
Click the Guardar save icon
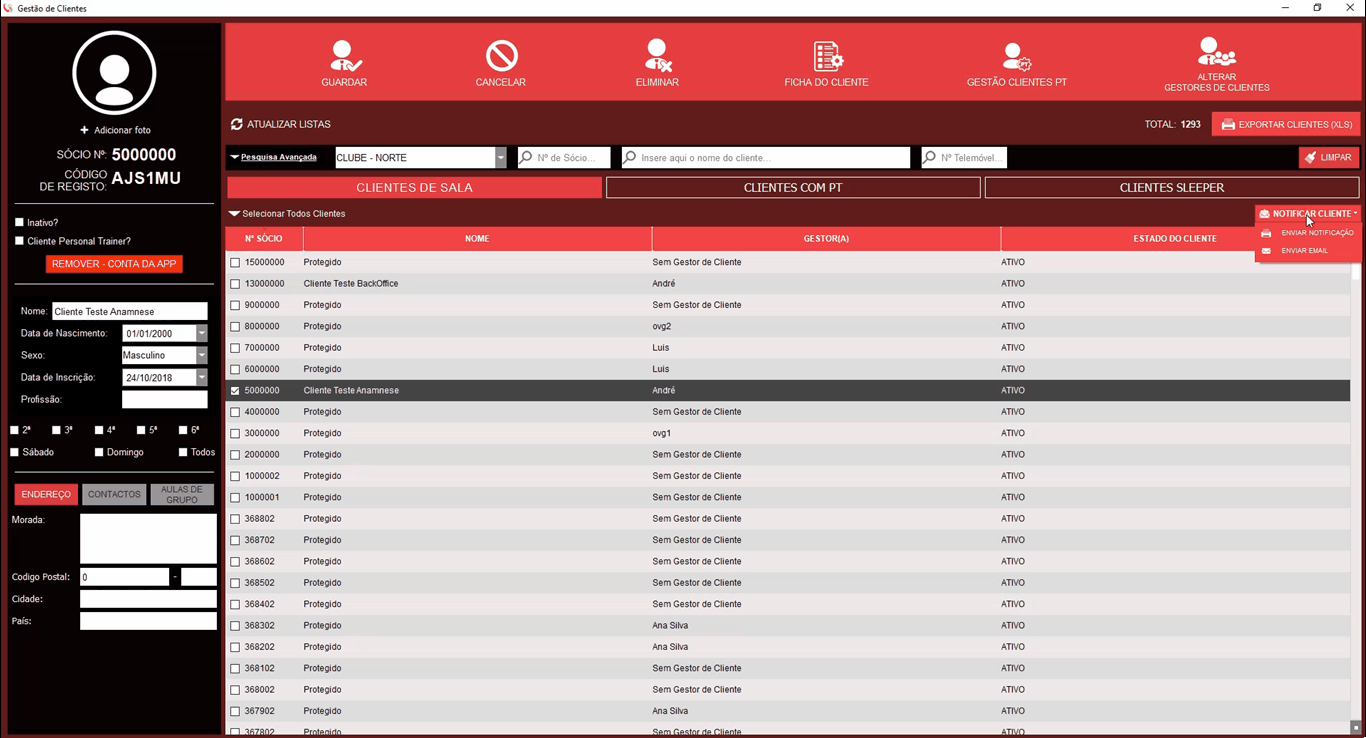point(345,55)
